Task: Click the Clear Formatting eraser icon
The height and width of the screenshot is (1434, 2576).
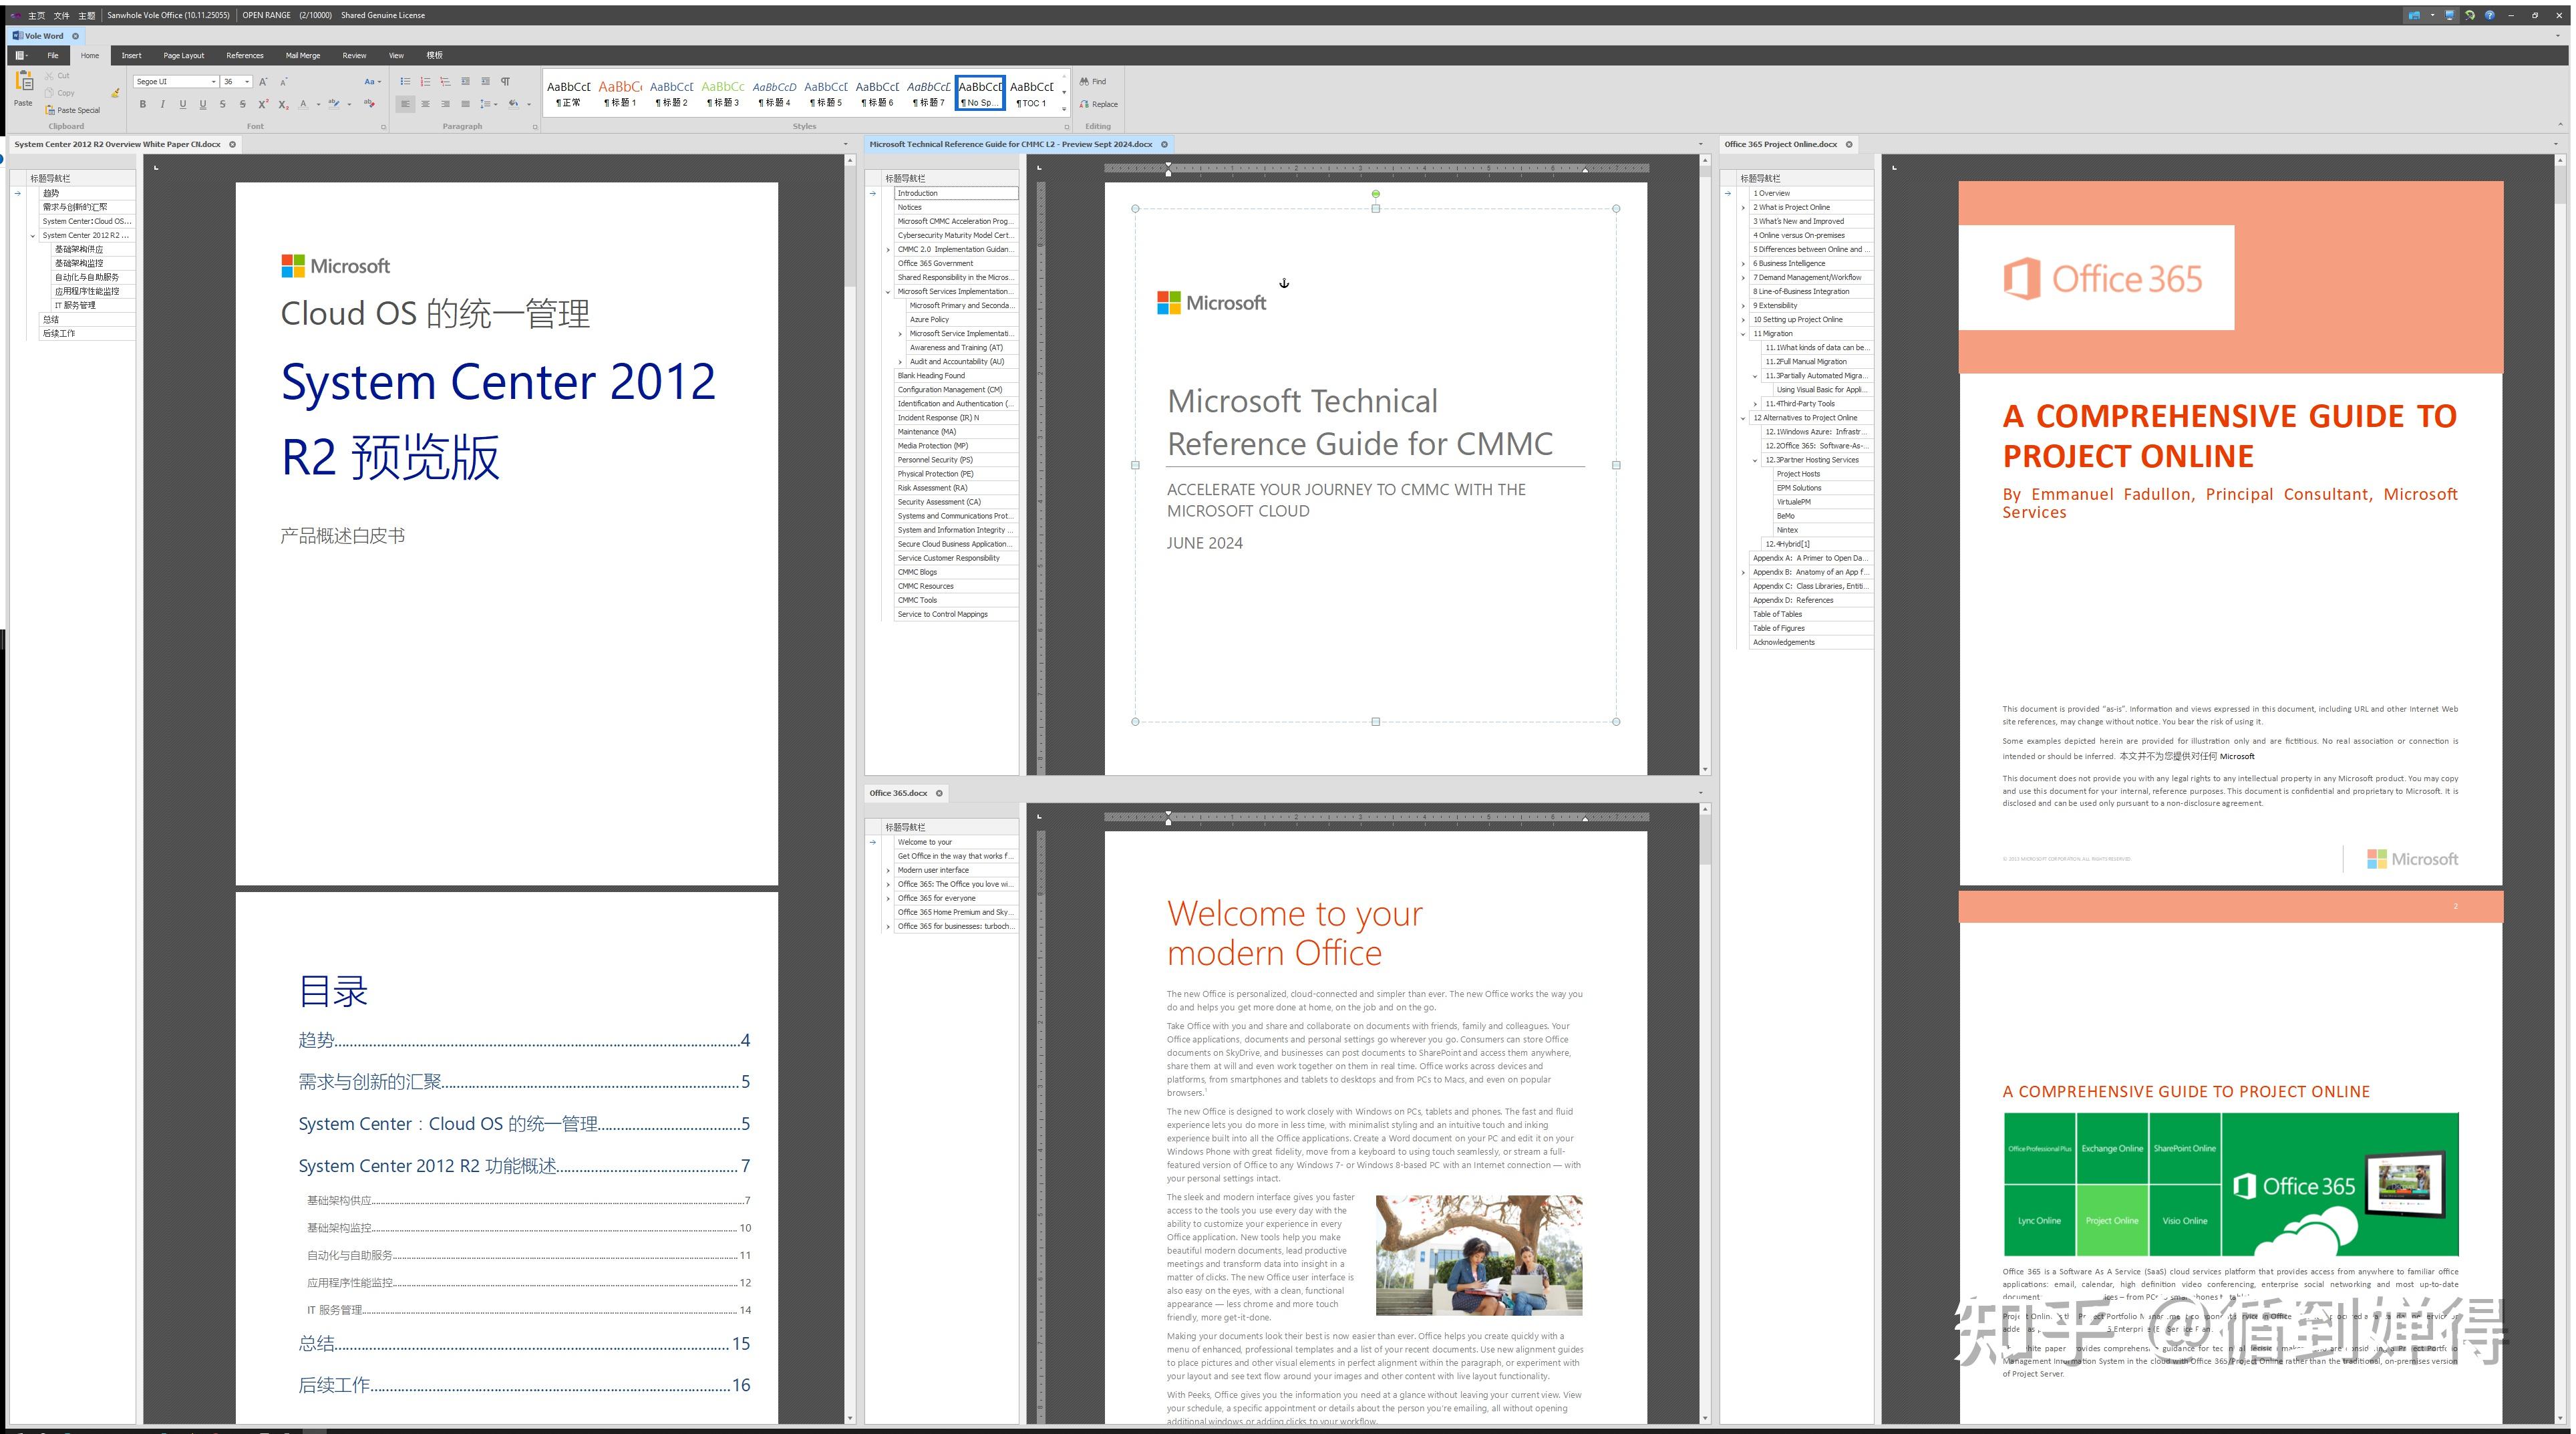Action: pos(369,103)
